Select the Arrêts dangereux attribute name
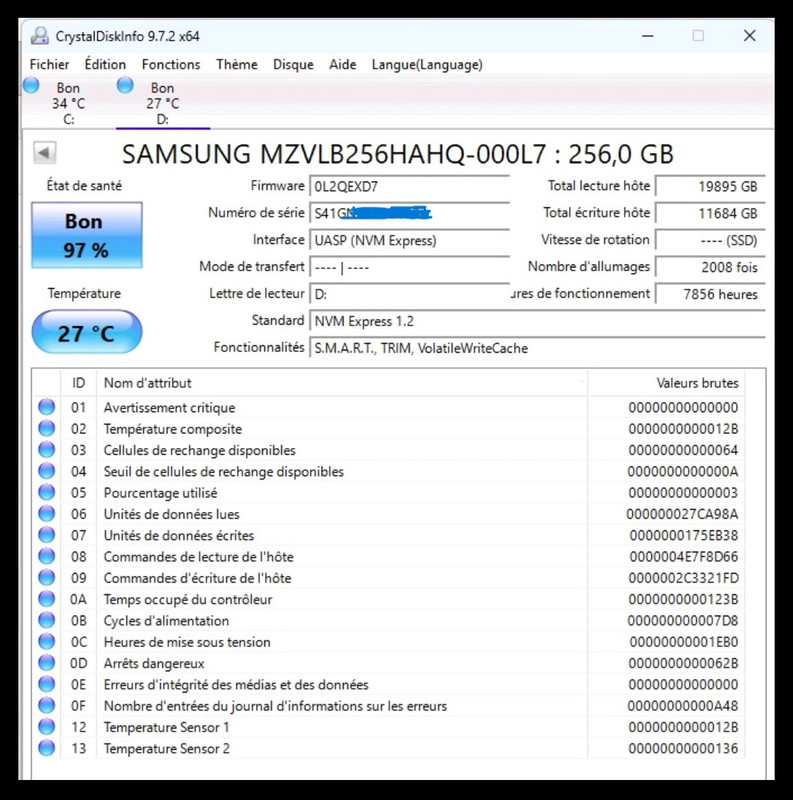Screen dimensions: 793x800 click(x=154, y=663)
